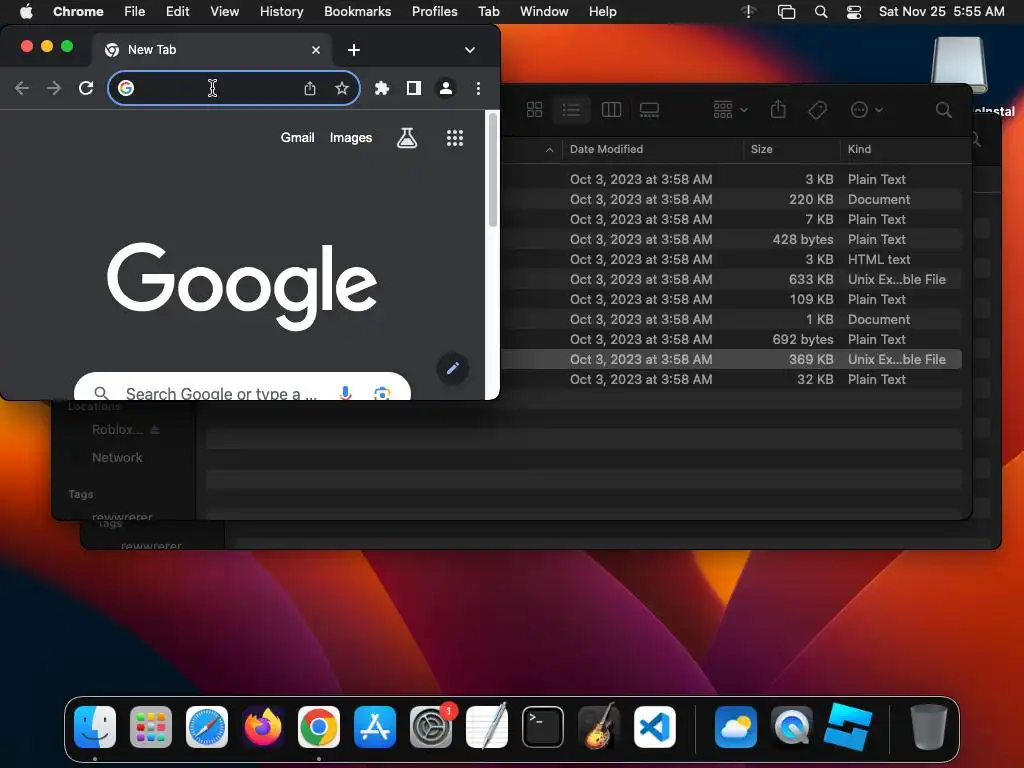Open Terminal from the Dock
Image resolution: width=1024 pixels, height=768 pixels.
(543, 727)
